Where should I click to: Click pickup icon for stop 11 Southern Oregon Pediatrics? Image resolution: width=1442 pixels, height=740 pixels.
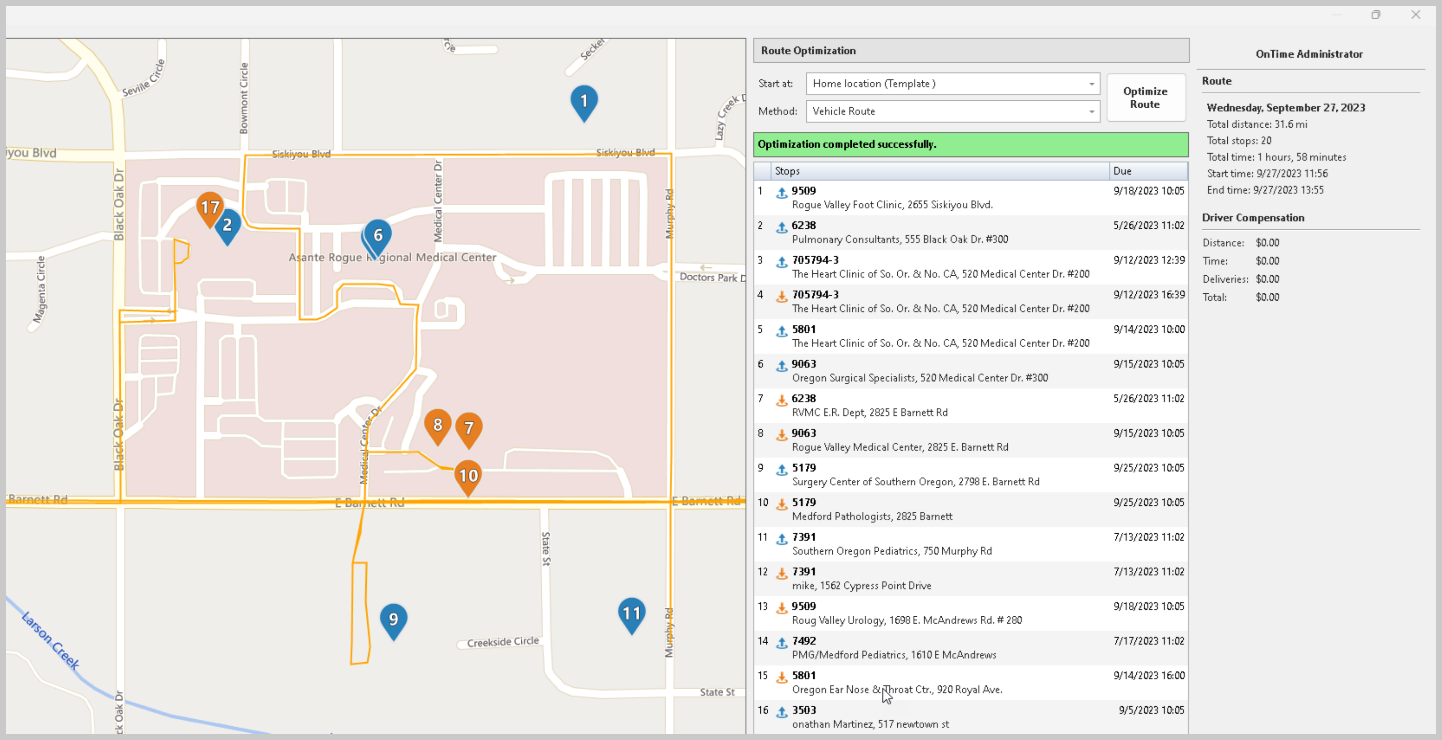coord(782,539)
